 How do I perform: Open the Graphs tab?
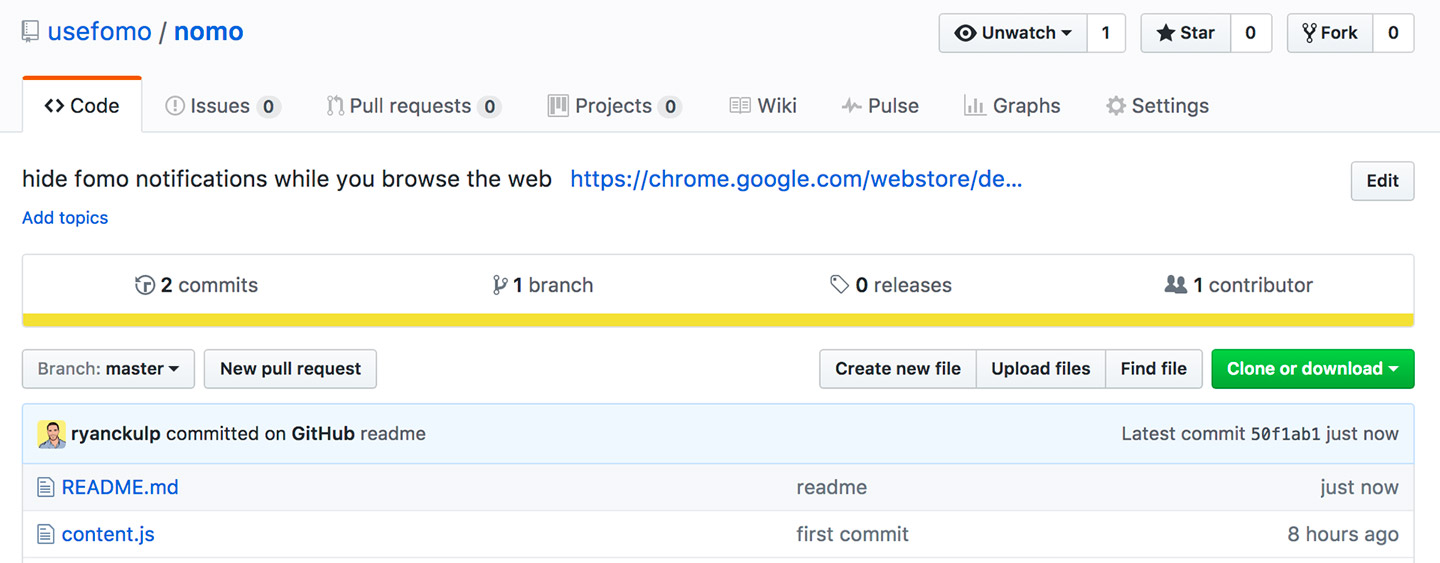pos(1012,106)
